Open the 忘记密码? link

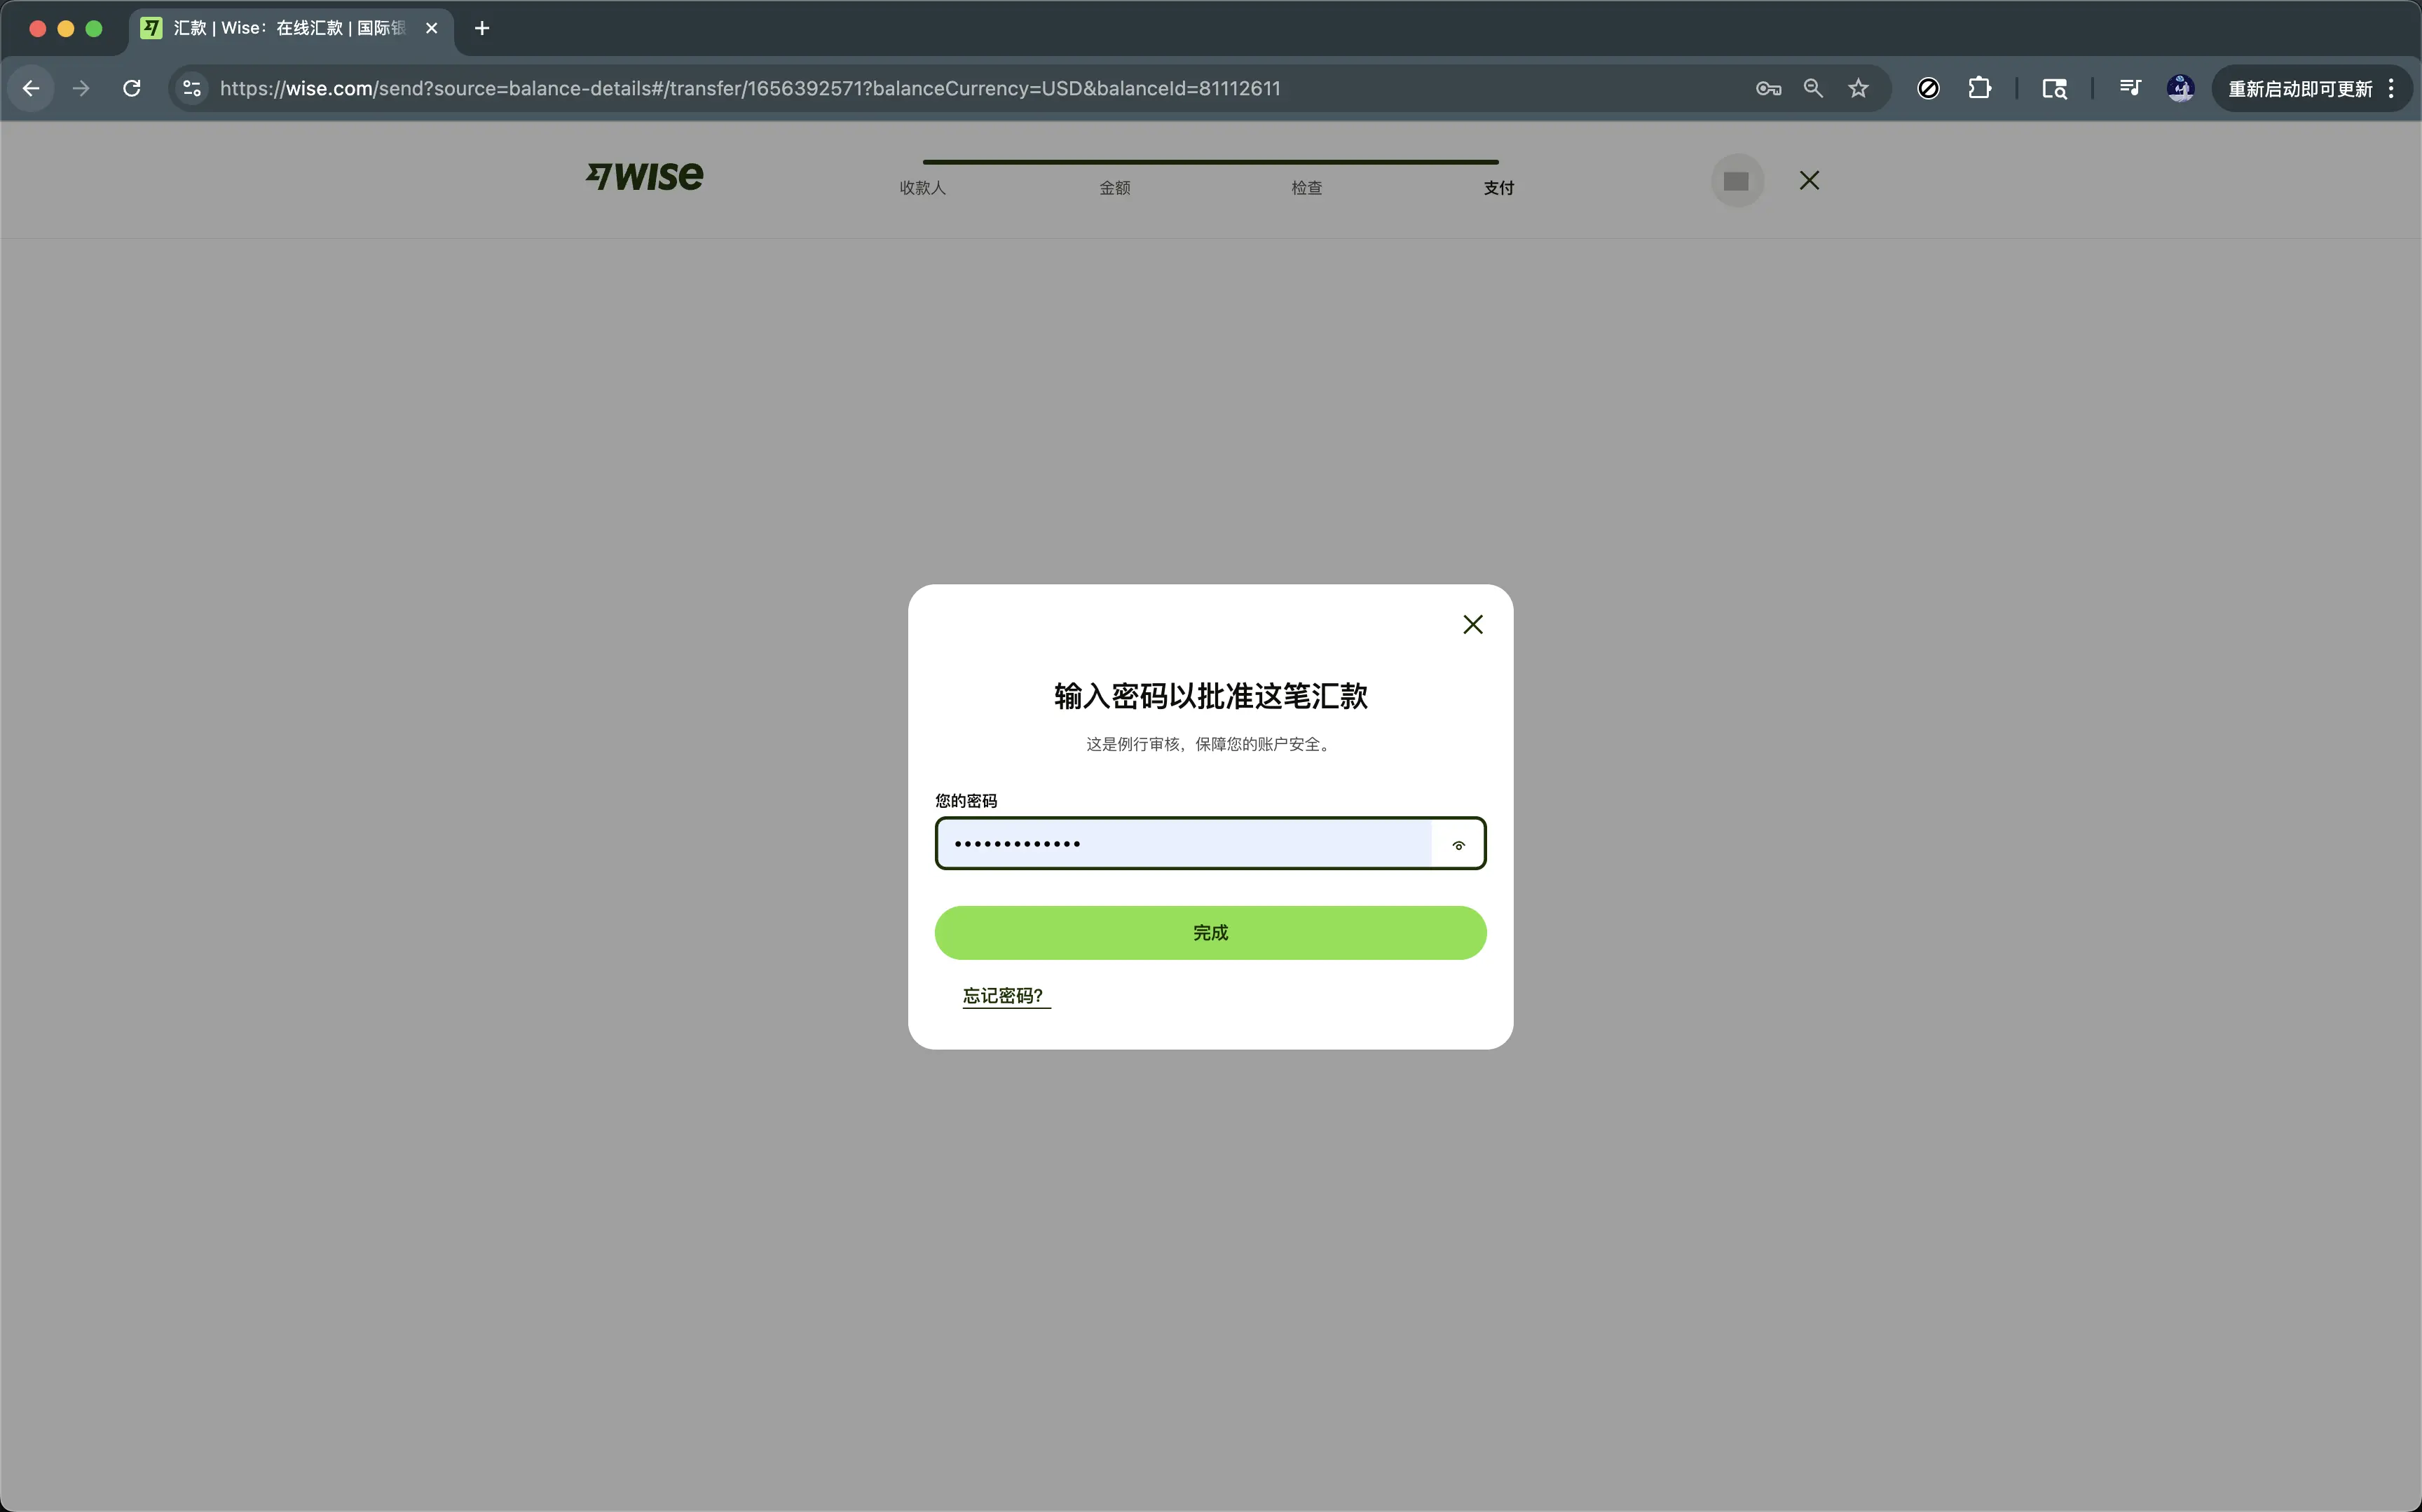click(x=1004, y=996)
